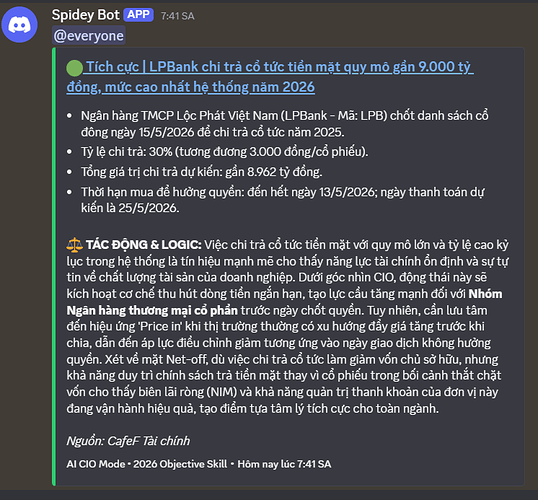The height and width of the screenshot is (500, 538).
Task: Click the 7:41 SA message timestamp
Action: [177, 16]
